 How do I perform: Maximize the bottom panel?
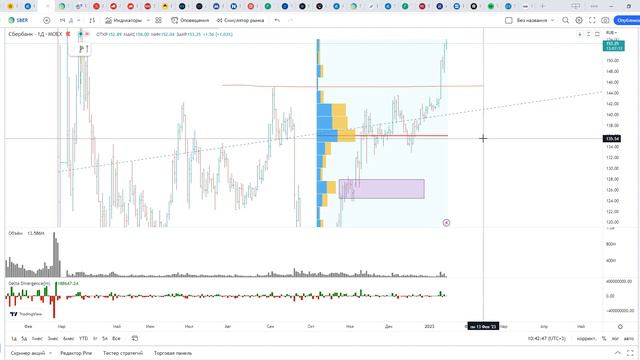point(631,353)
